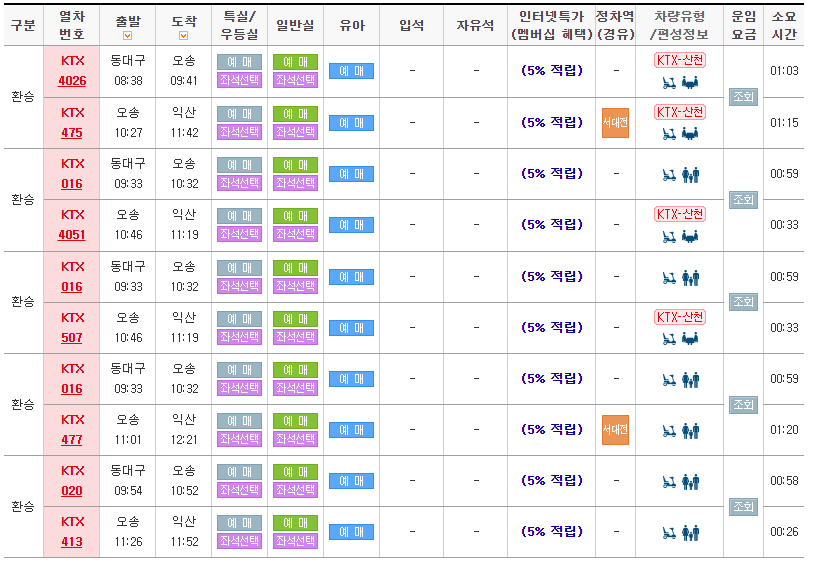
Task: Open train number 477 details link
Action: [72, 440]
